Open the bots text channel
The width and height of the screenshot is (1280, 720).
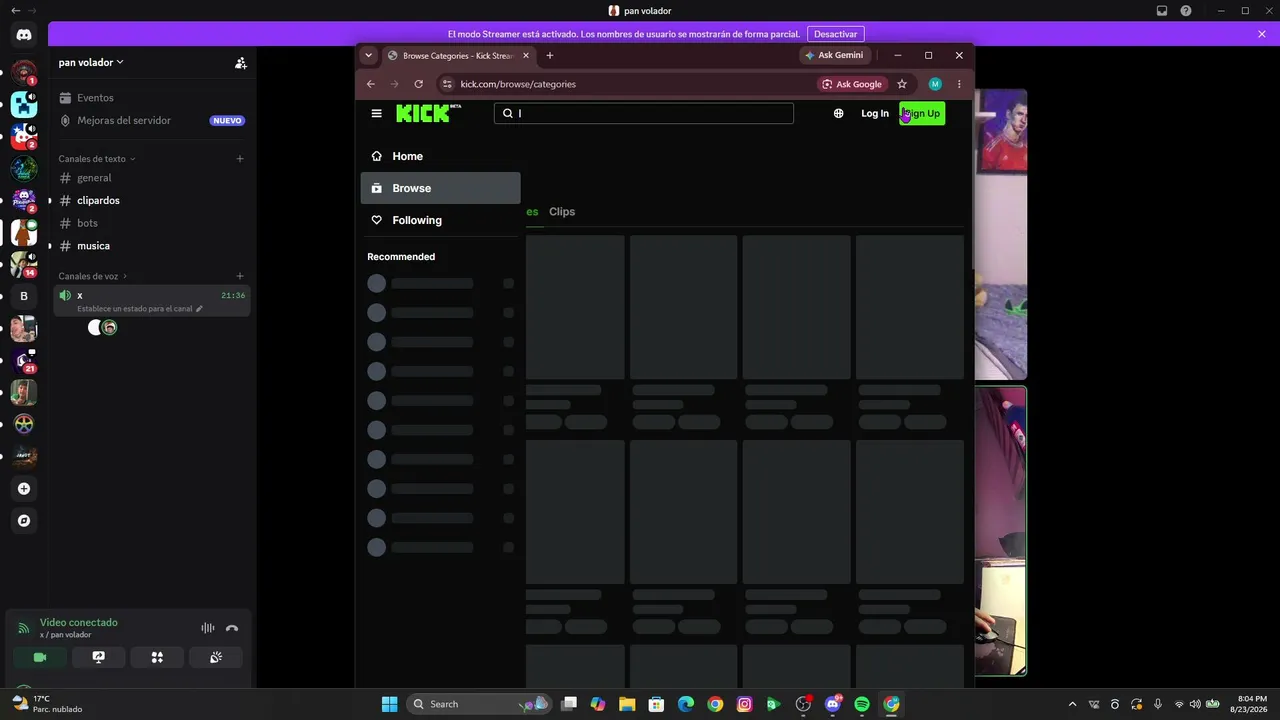[x=152, y=223]
